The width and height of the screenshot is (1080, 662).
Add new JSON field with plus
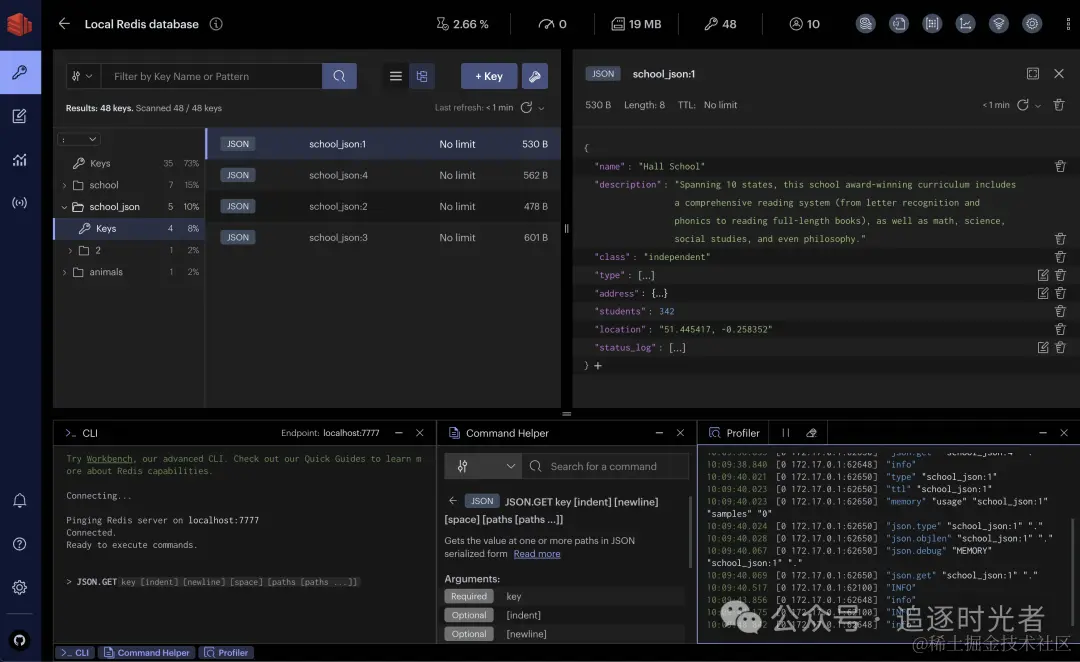tap(598, 366)
